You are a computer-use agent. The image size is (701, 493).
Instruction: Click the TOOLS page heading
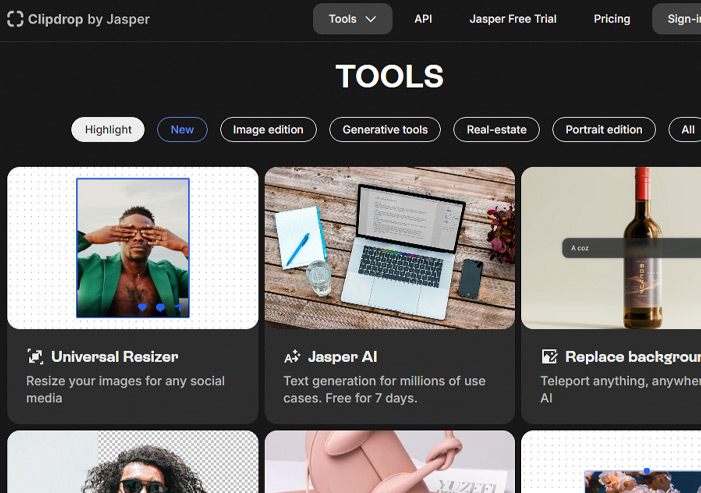click(389, 76)
